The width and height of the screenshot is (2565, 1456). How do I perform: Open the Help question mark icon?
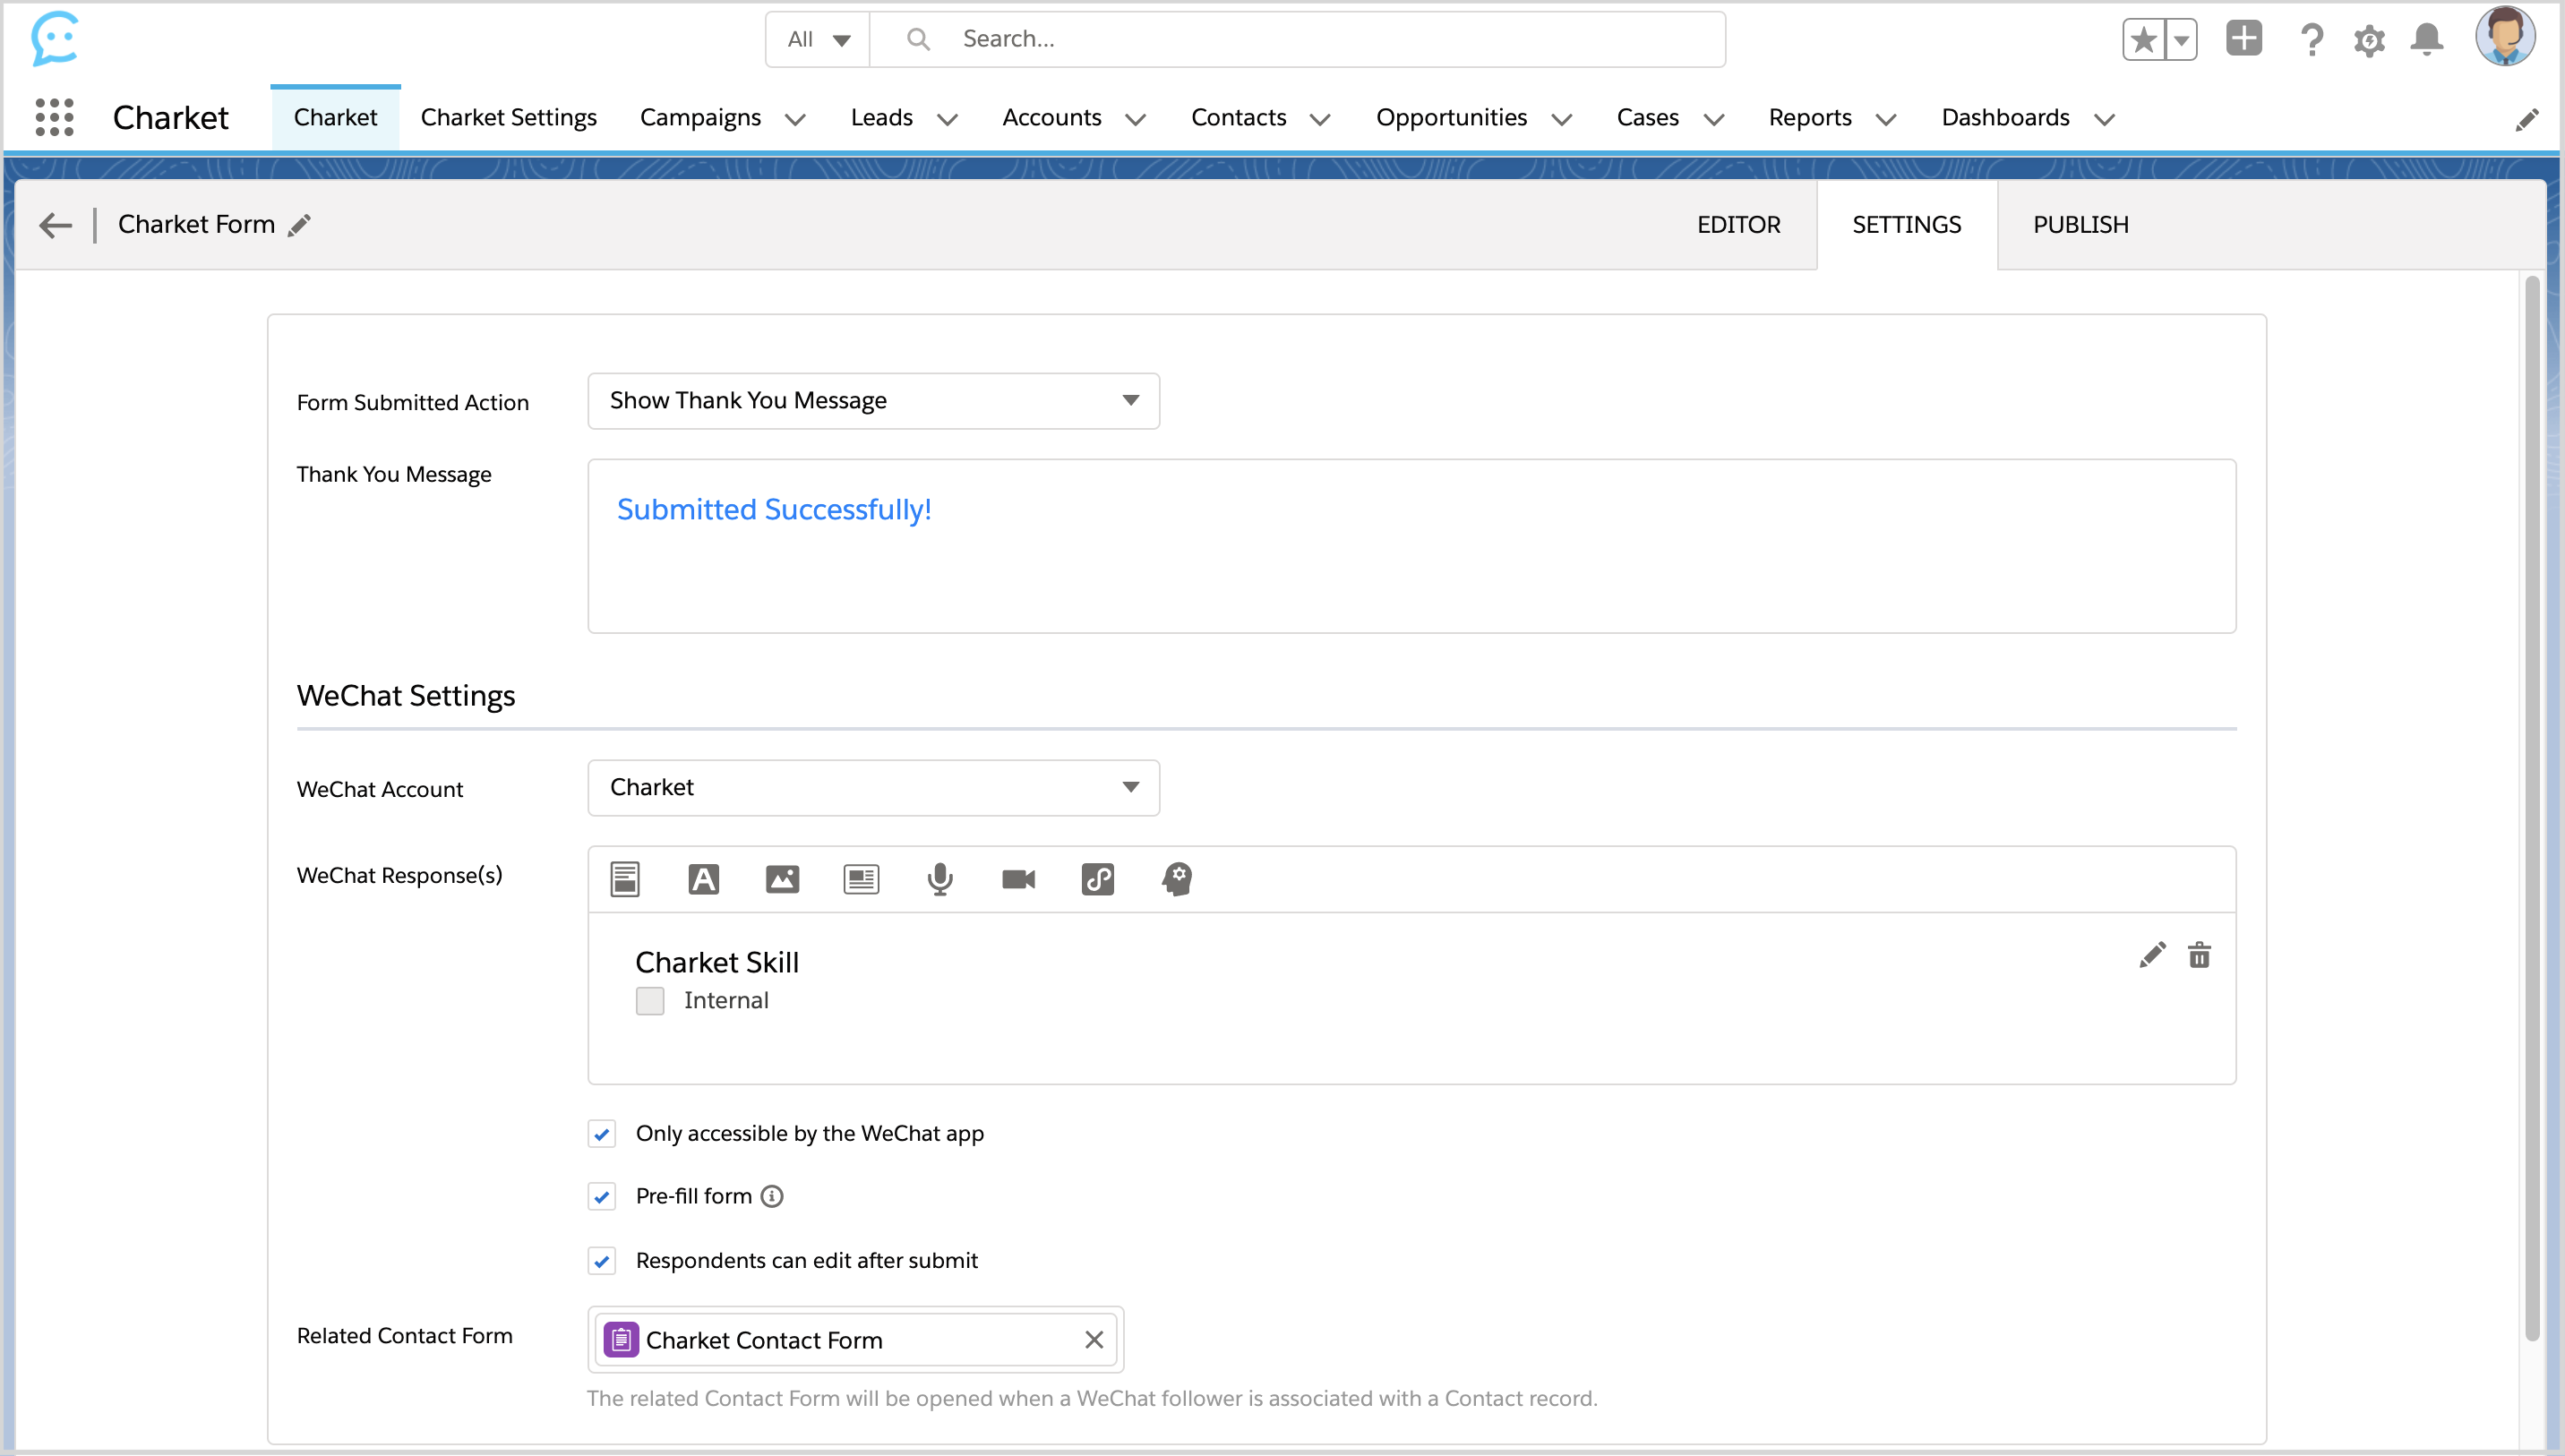tap(2311, 40)
